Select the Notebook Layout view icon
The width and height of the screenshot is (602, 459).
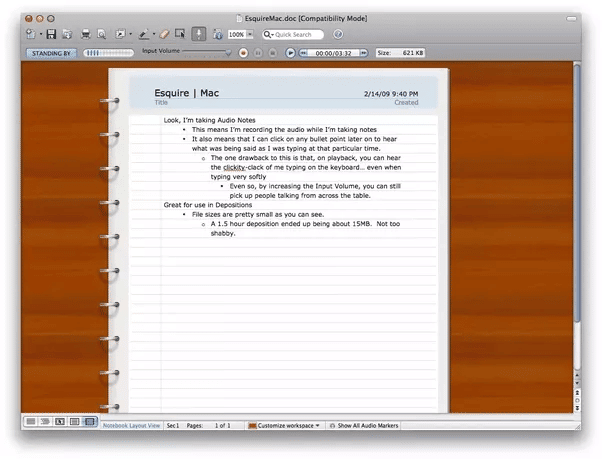[89, 421]
